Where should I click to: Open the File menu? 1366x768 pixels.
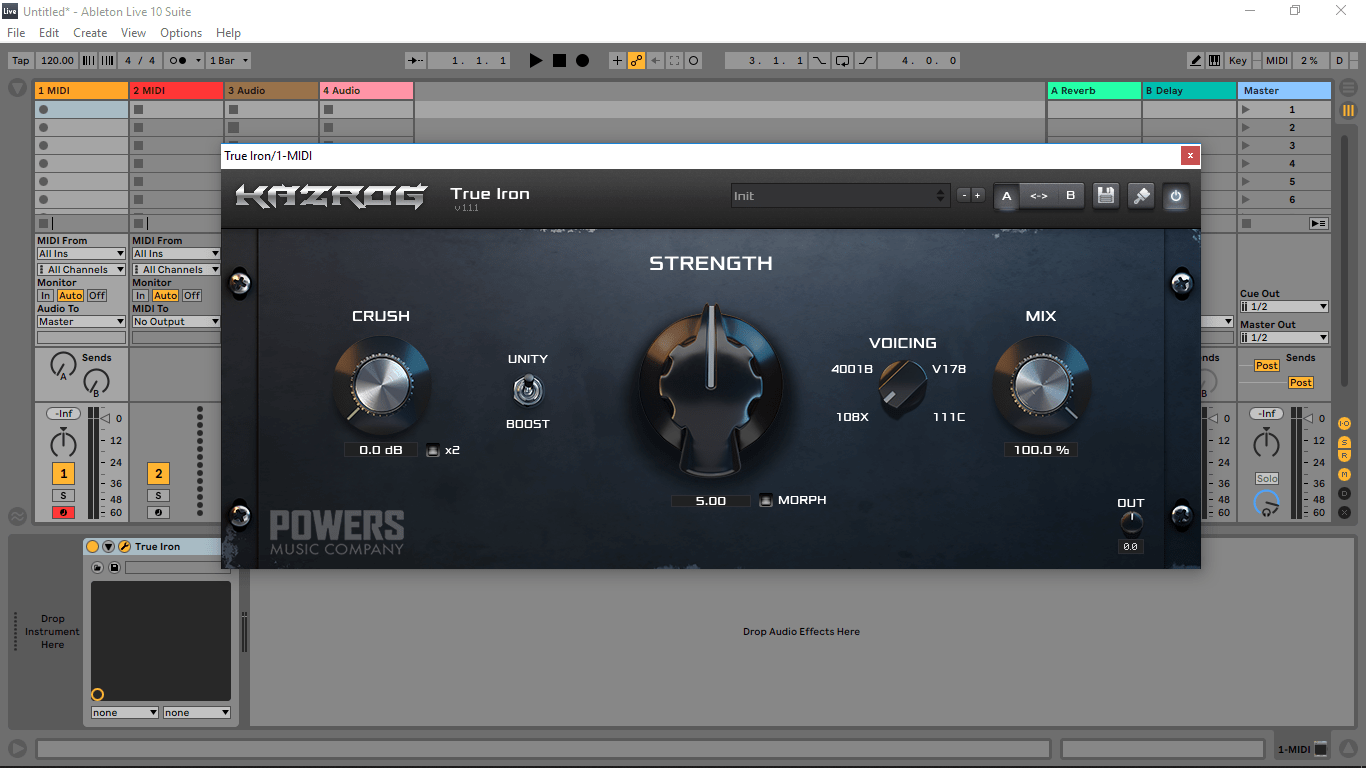click(16, 33)
